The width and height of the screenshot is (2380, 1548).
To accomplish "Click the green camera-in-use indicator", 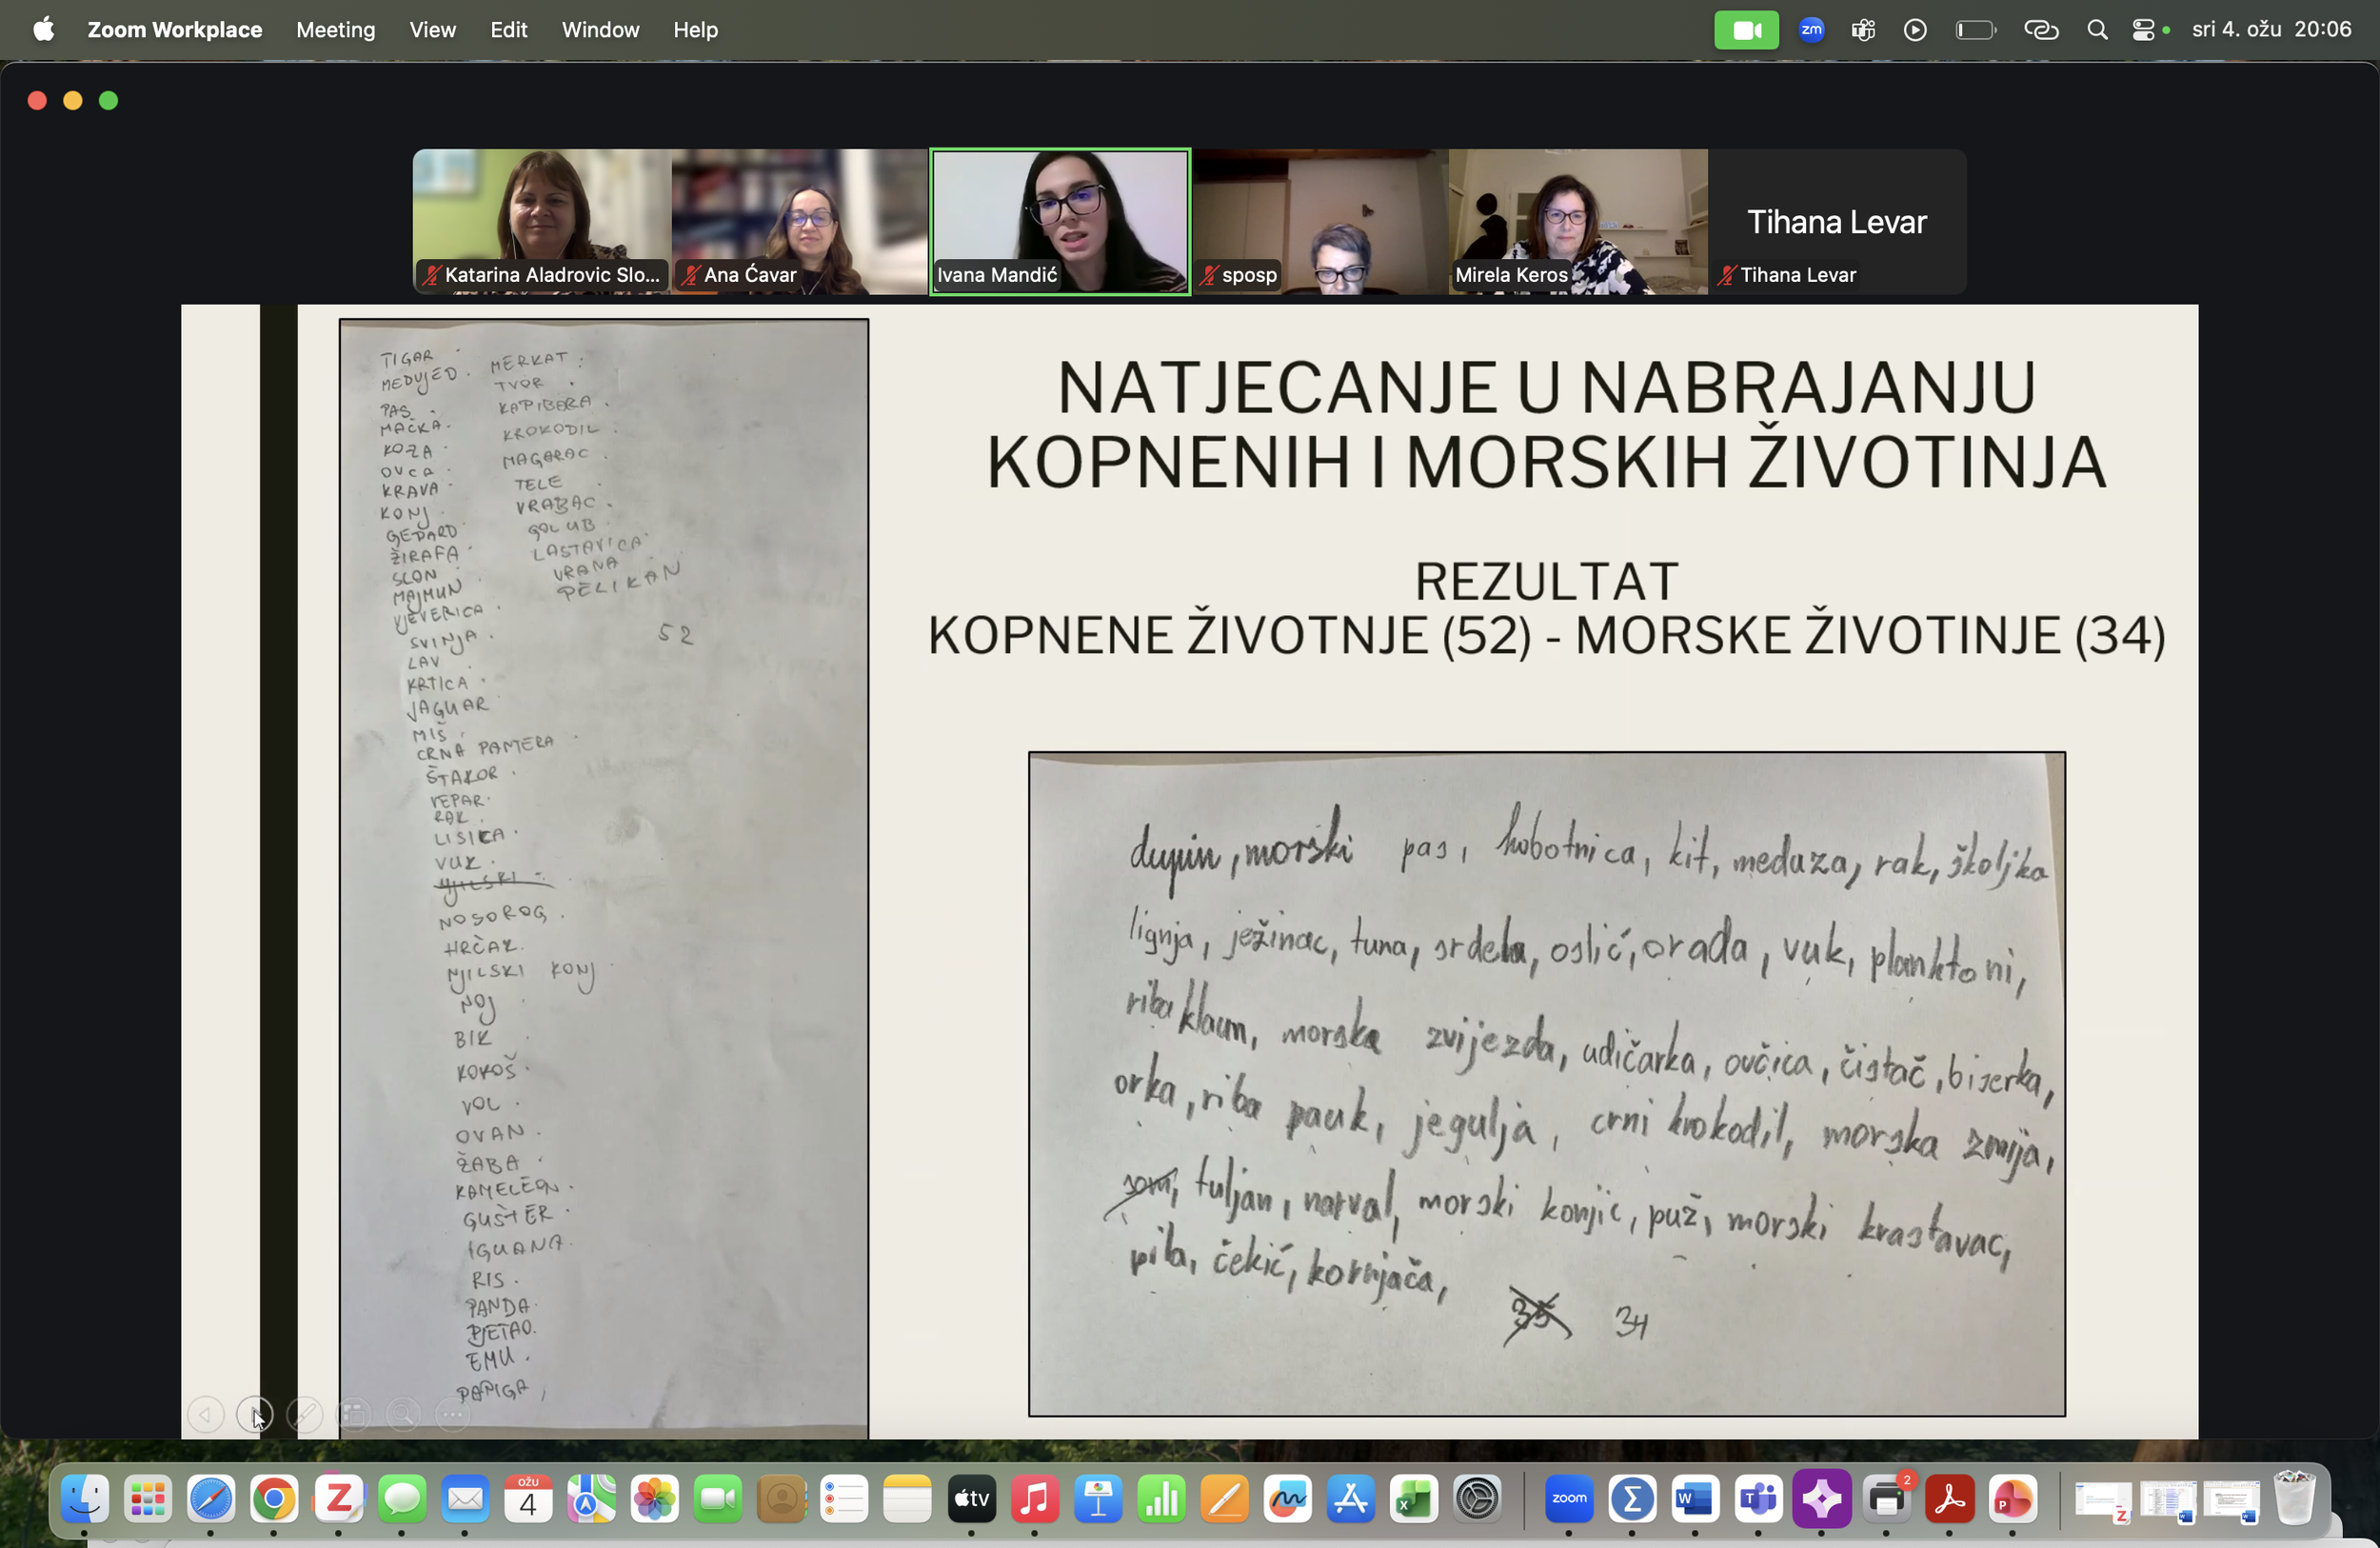I will 1747,30.
